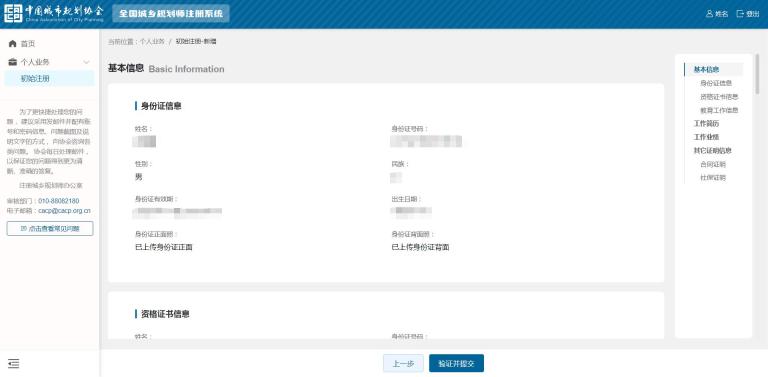The image size is (768, 377).
Task: Open 点击查看常见问题 button
Action: 50,229
